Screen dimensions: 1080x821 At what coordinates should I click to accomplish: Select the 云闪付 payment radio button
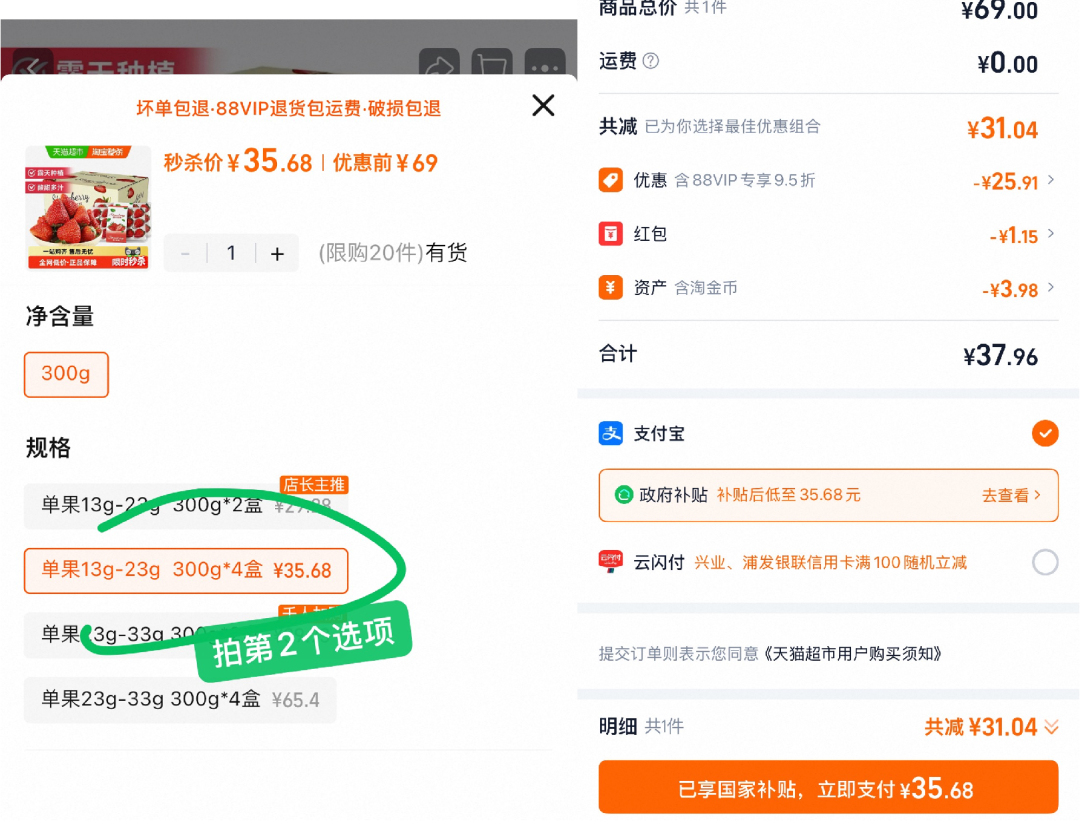pyautogui.click(x=1045, y=562)
